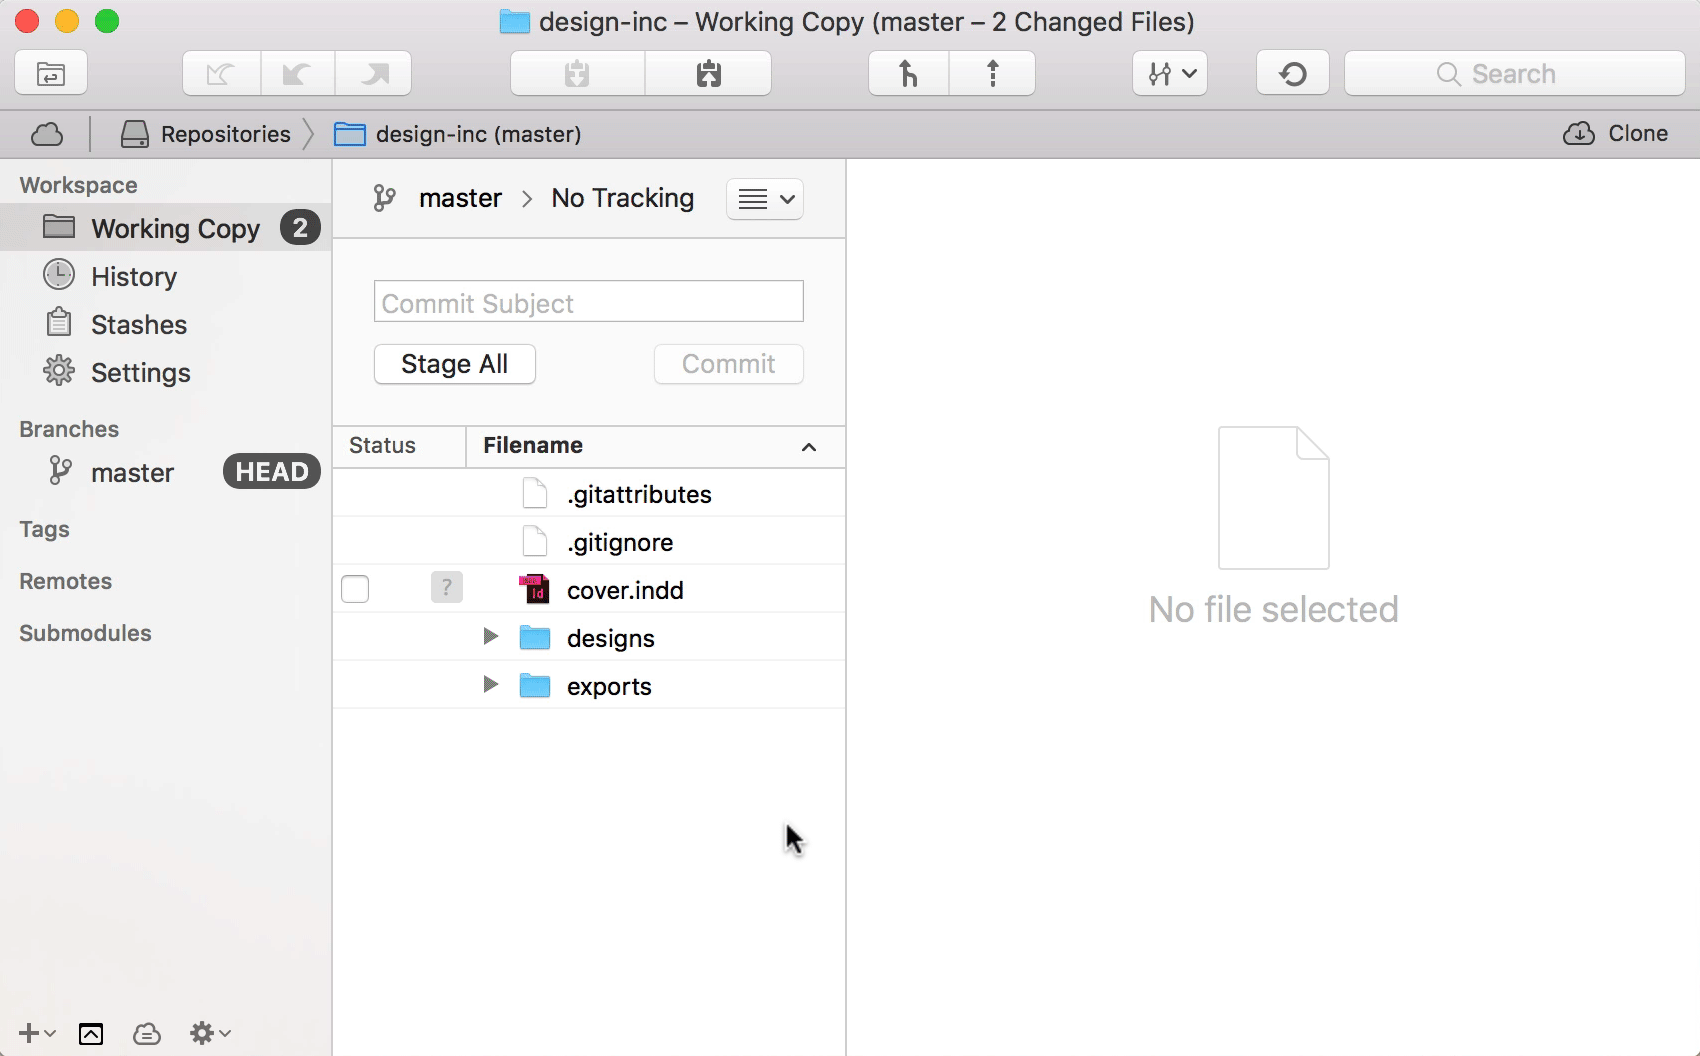Click master in the branch header
Viewport: 1700px width, 1056px height.
pyautogui.click(x=460, y=198)
